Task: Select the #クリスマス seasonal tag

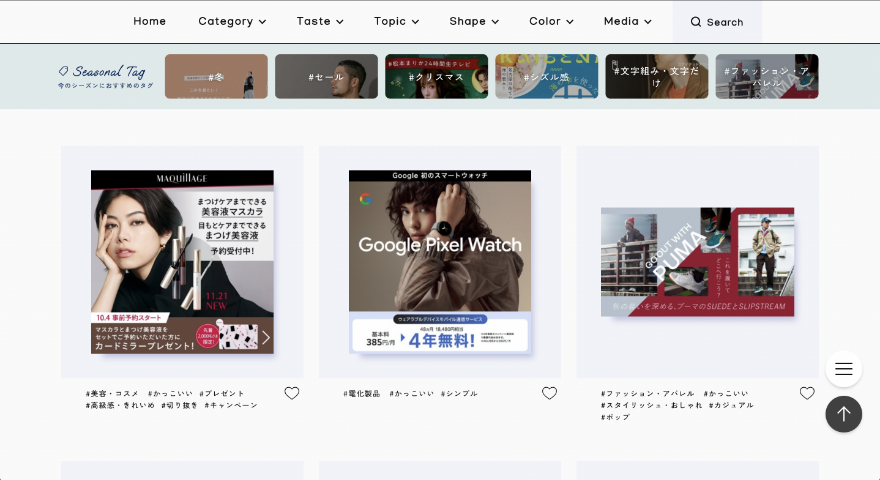Action: (437, 76)
